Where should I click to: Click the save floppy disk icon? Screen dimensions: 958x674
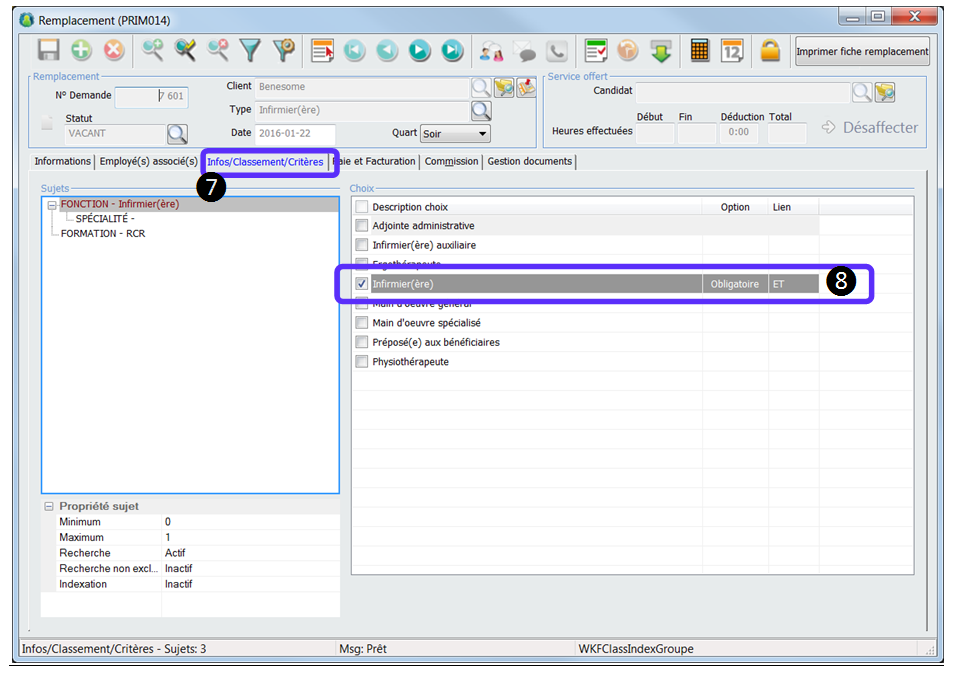(x=49, y=51)
